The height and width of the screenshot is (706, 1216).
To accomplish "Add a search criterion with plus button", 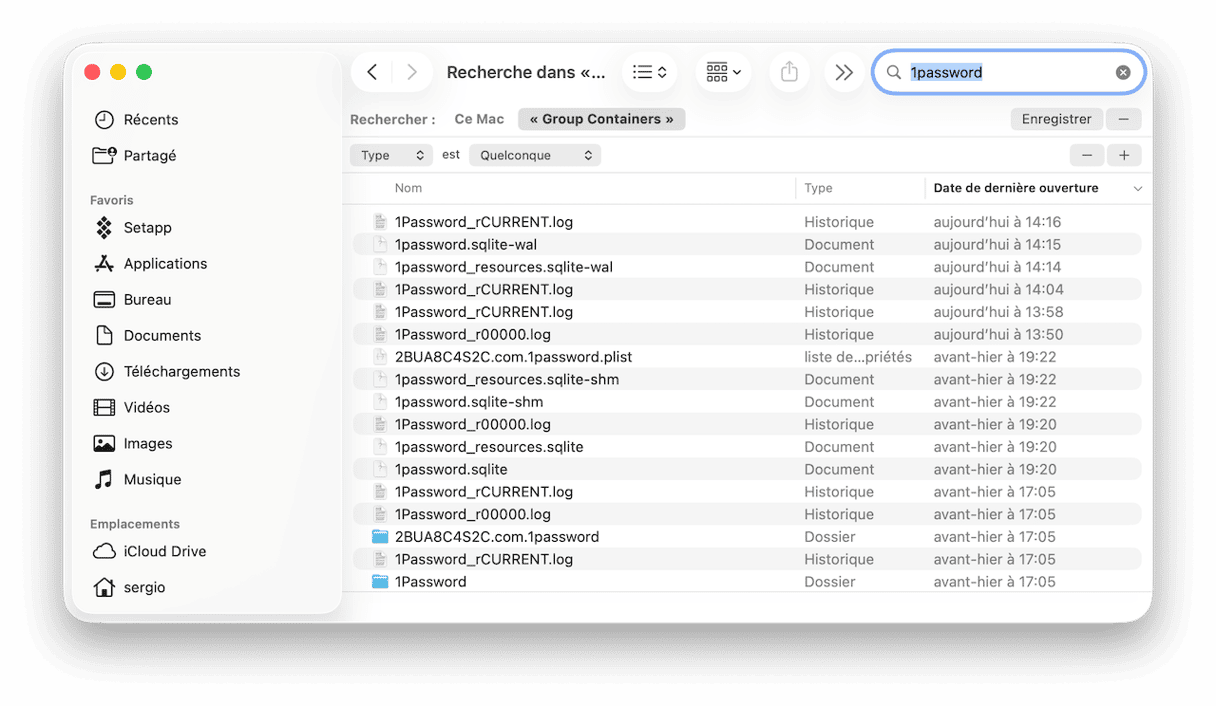I will 1124,155.
